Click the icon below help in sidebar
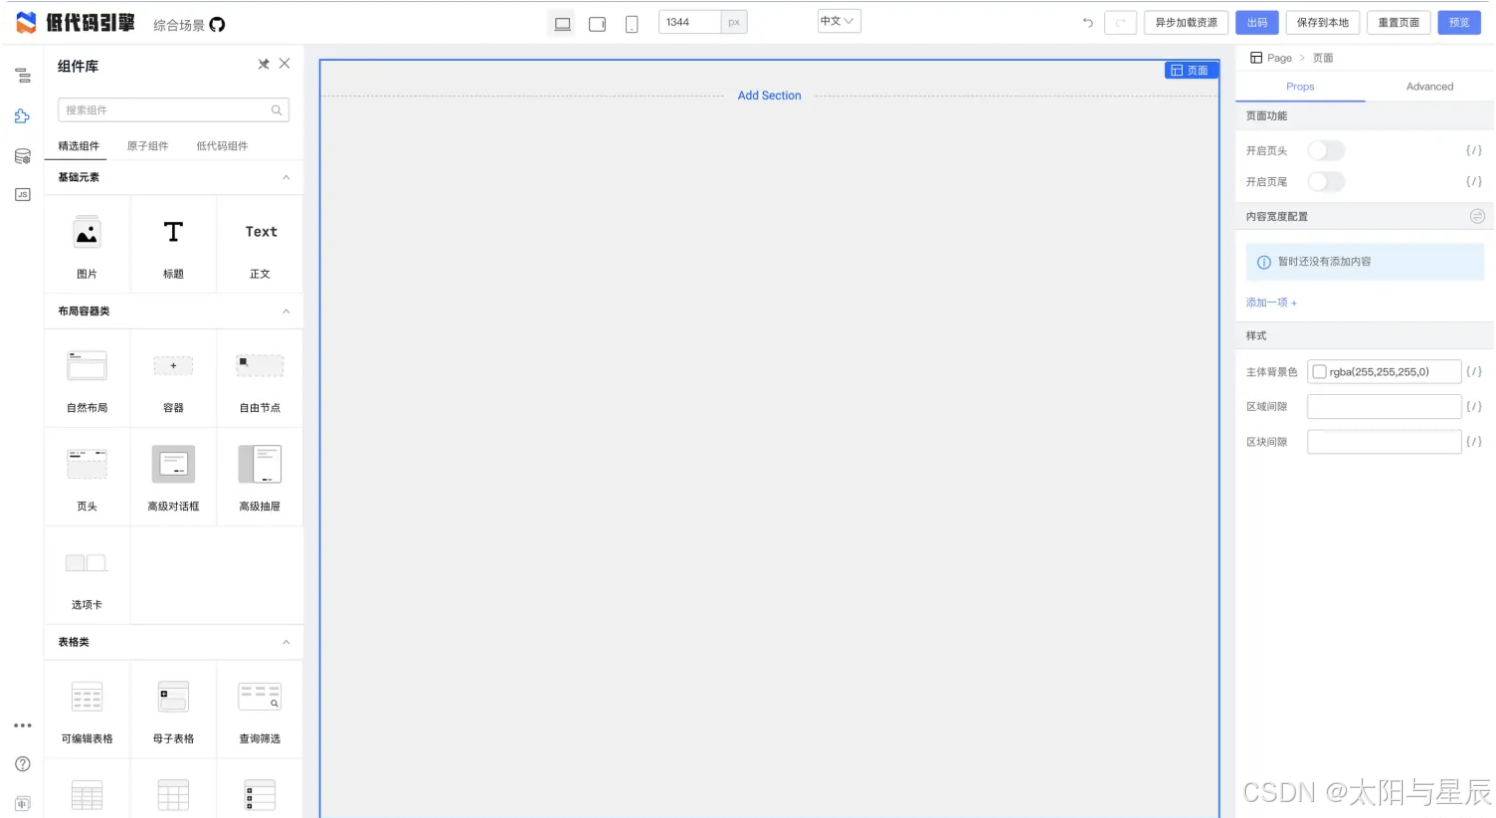Viewport: 1496px width, 818px height. click(23, 803)
